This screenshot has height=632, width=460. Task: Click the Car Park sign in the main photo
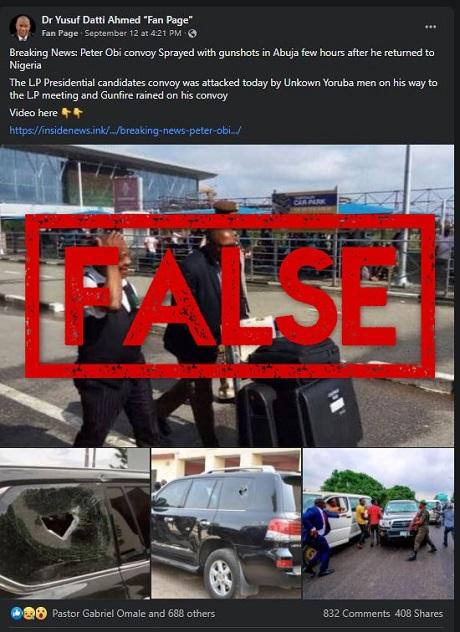coord(305,201)
